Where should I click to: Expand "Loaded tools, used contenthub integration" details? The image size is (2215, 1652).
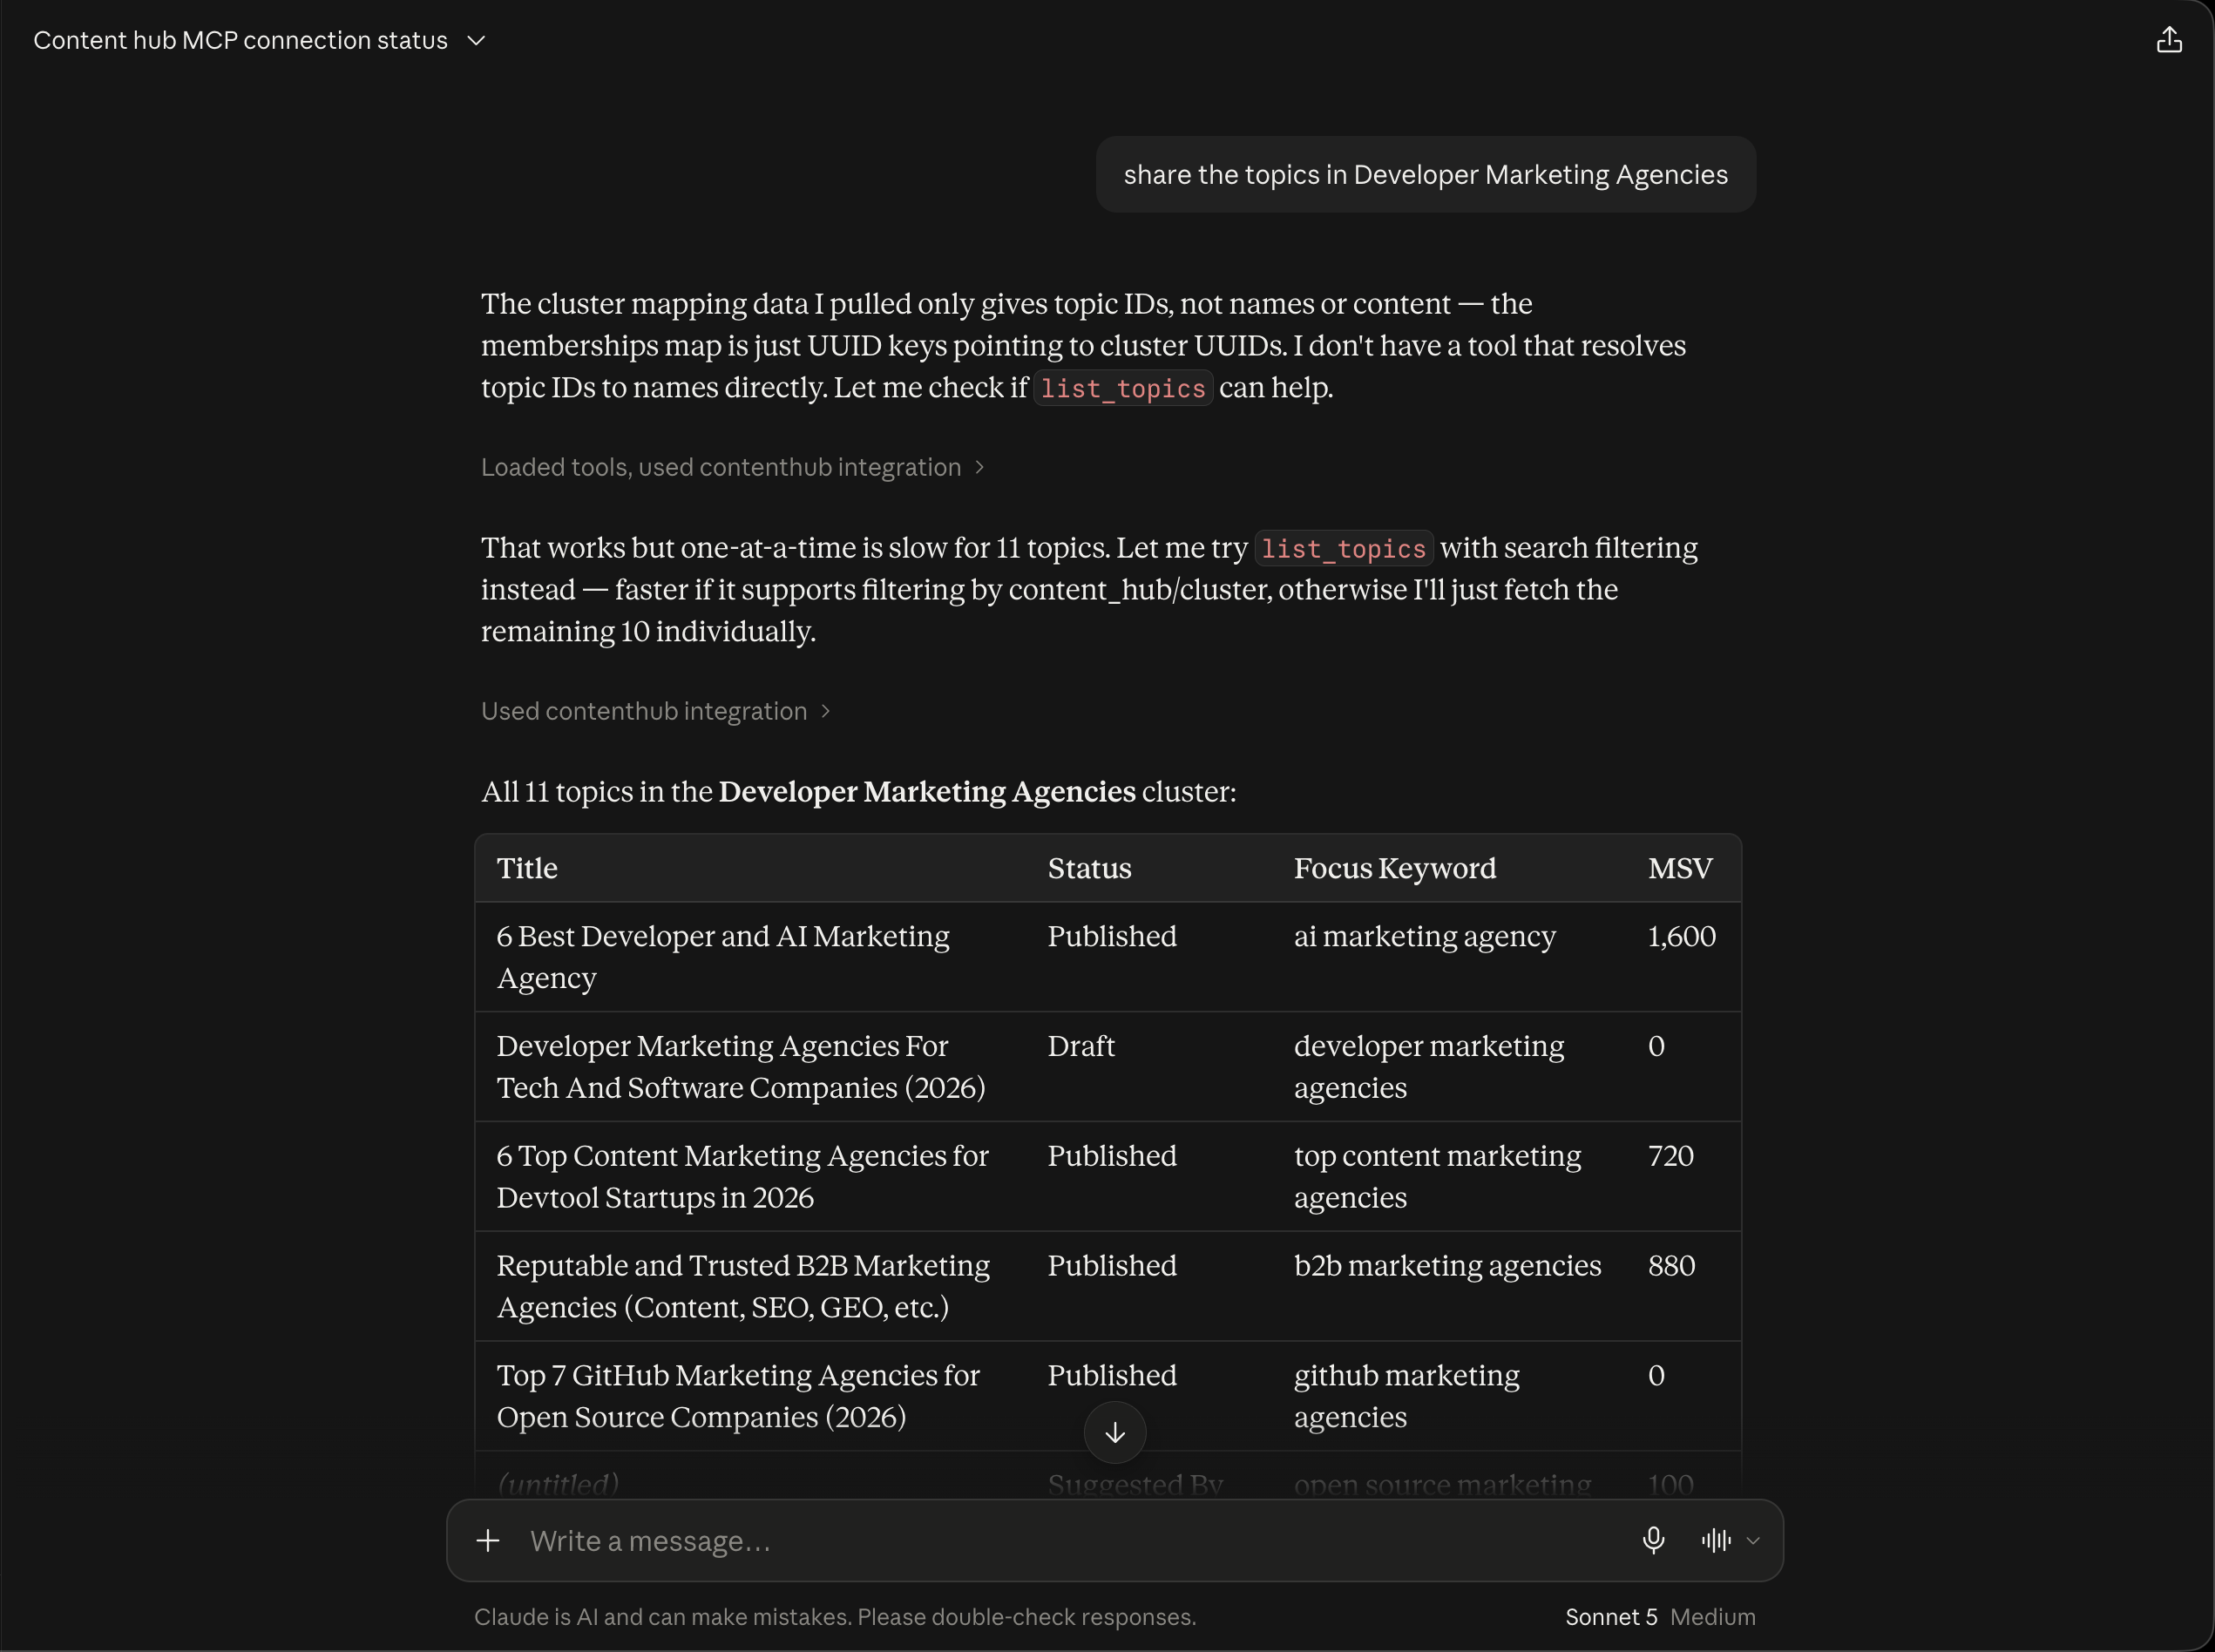point(733,467)
